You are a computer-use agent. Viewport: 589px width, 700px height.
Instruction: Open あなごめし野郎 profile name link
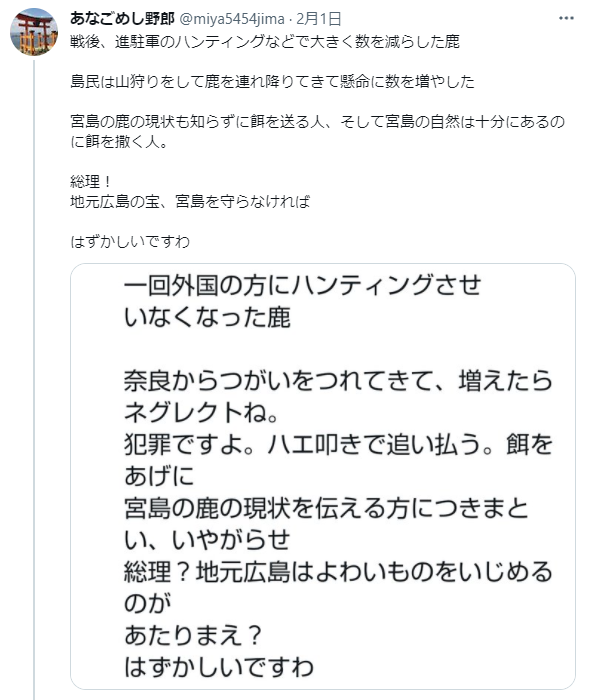pos(122,18)
